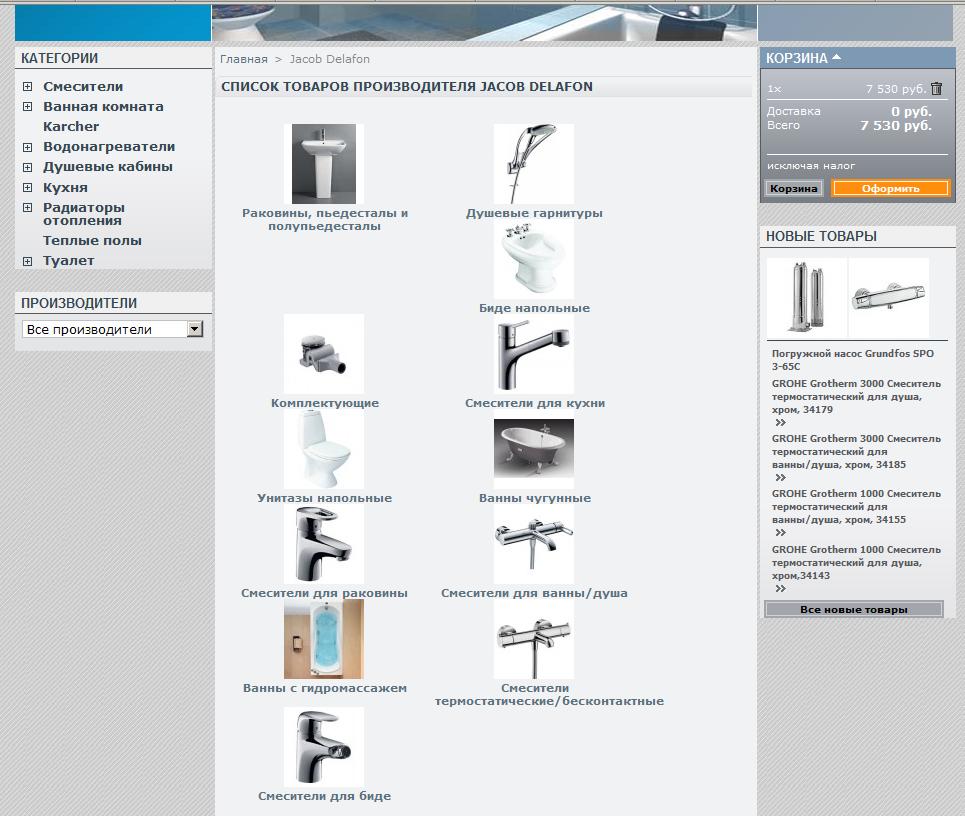The width and height of the screenshot is (965, 816).
Task: Open the Теплые полы category
Action: point(92,241)
